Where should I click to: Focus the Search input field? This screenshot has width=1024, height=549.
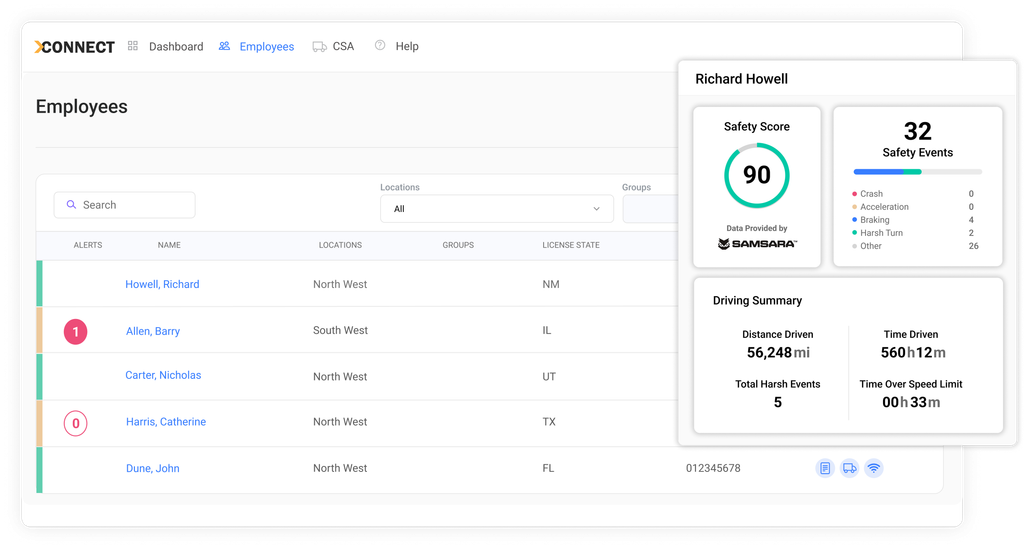pyautogui.click(x=124, y=205)
